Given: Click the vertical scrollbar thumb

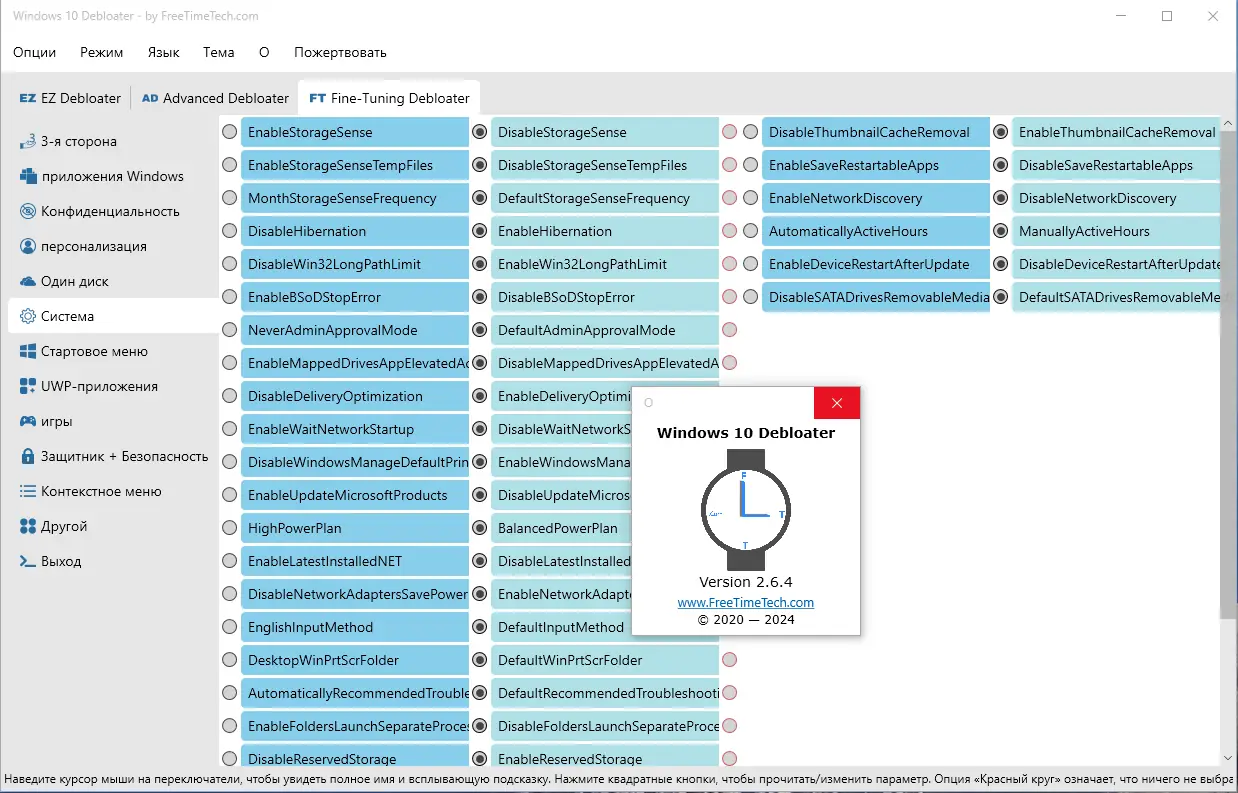Looking at the screenshot, I should click(x=1229, y=375).
